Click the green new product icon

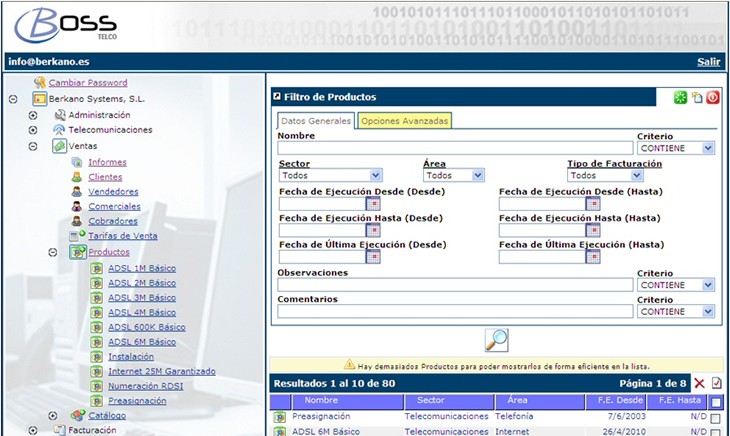680,97
